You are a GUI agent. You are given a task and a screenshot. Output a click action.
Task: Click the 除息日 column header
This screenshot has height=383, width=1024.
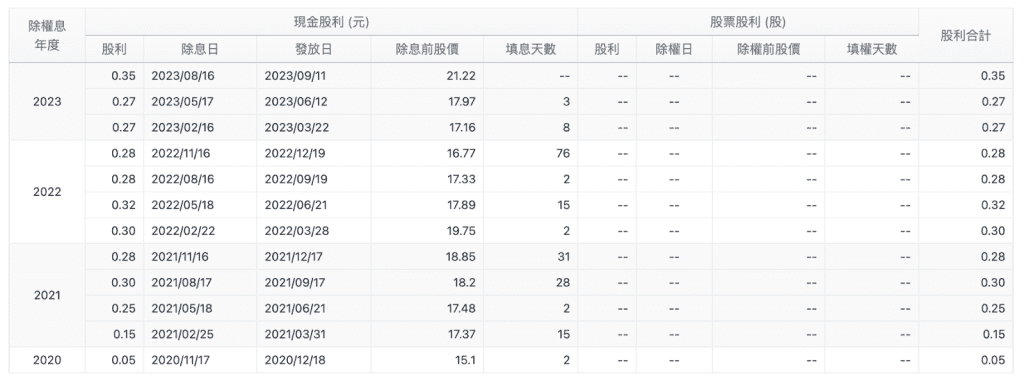(200, 50)
